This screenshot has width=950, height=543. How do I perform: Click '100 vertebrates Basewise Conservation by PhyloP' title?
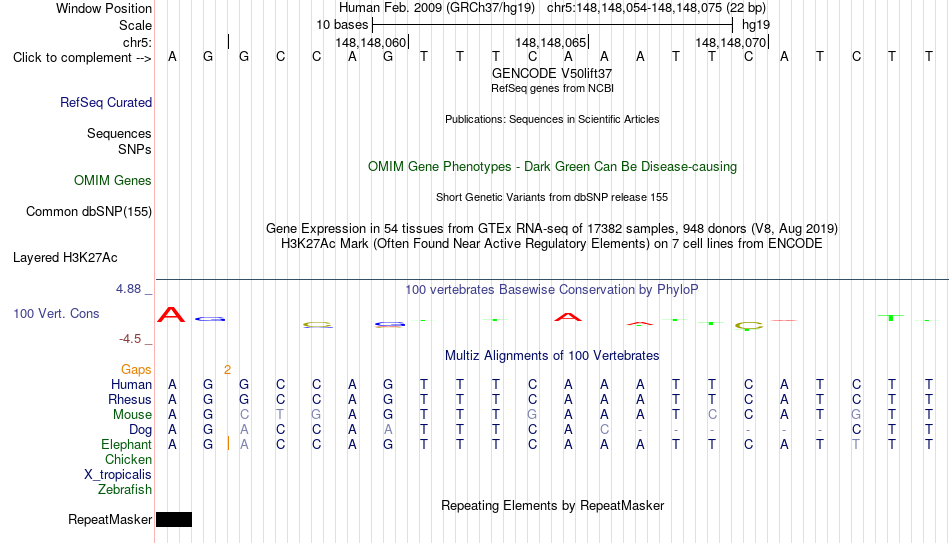pyautogui.click(x=552, y=290)
